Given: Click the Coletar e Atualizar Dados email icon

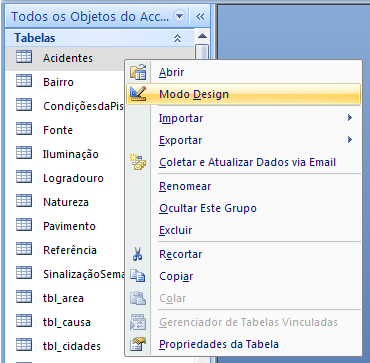Looking at the screenshot, I should (138, 162).
